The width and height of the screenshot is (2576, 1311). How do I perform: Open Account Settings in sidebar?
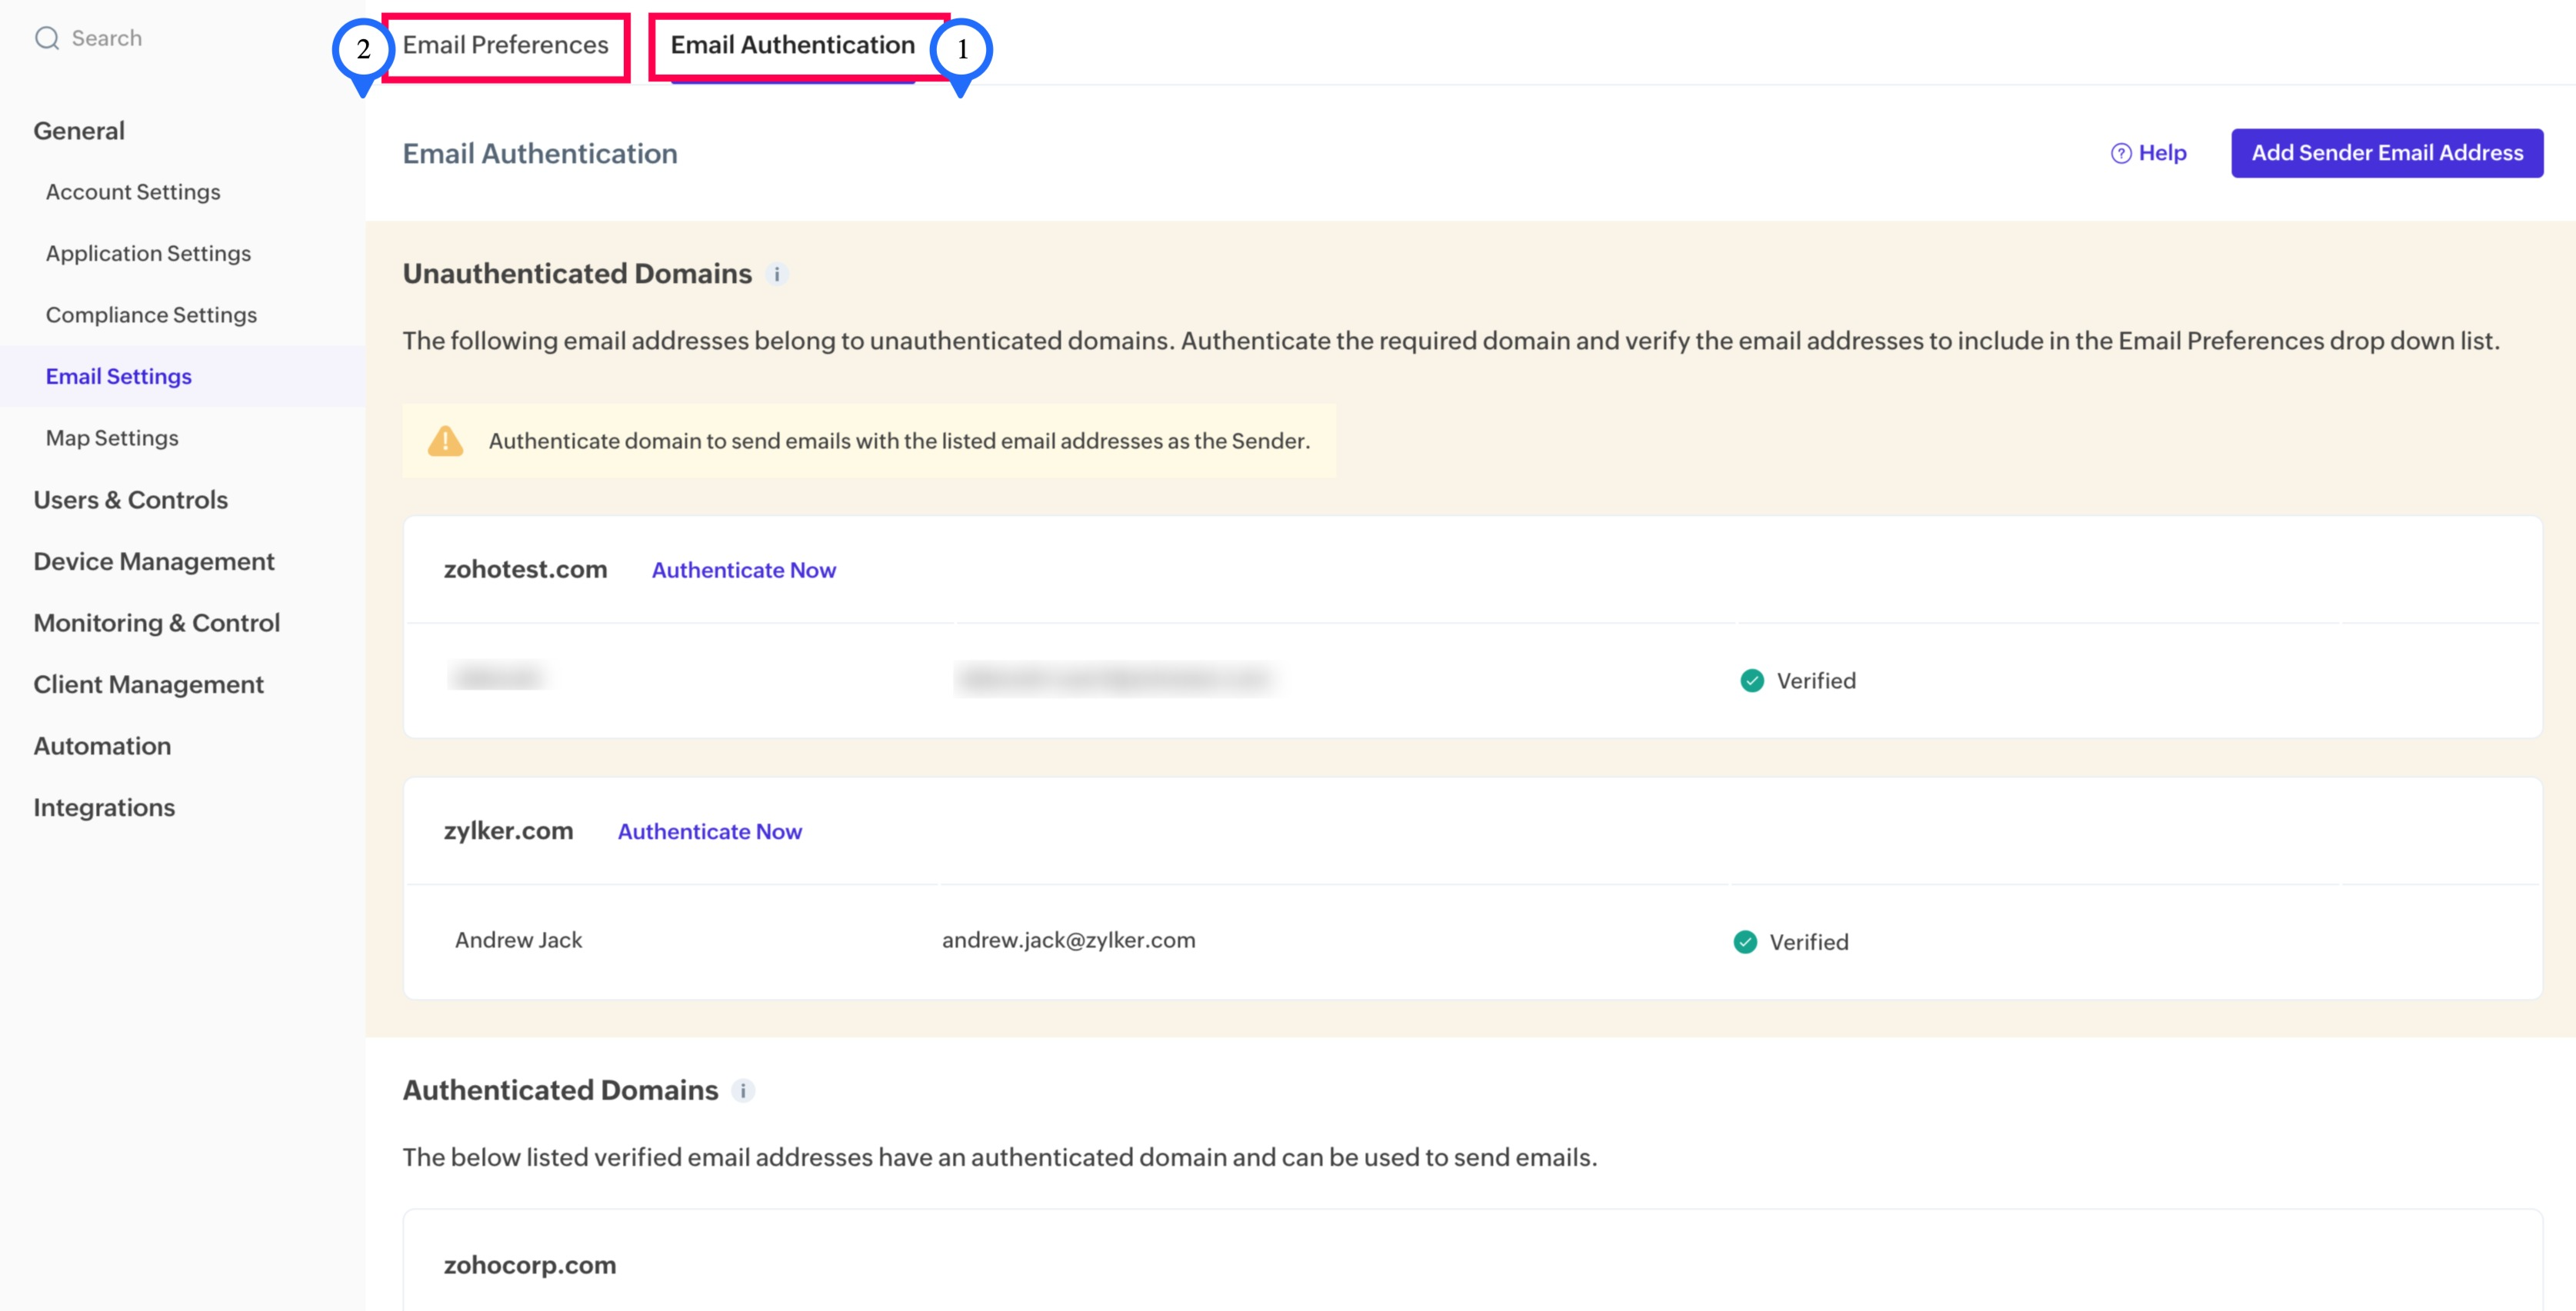tap(133, 192)
